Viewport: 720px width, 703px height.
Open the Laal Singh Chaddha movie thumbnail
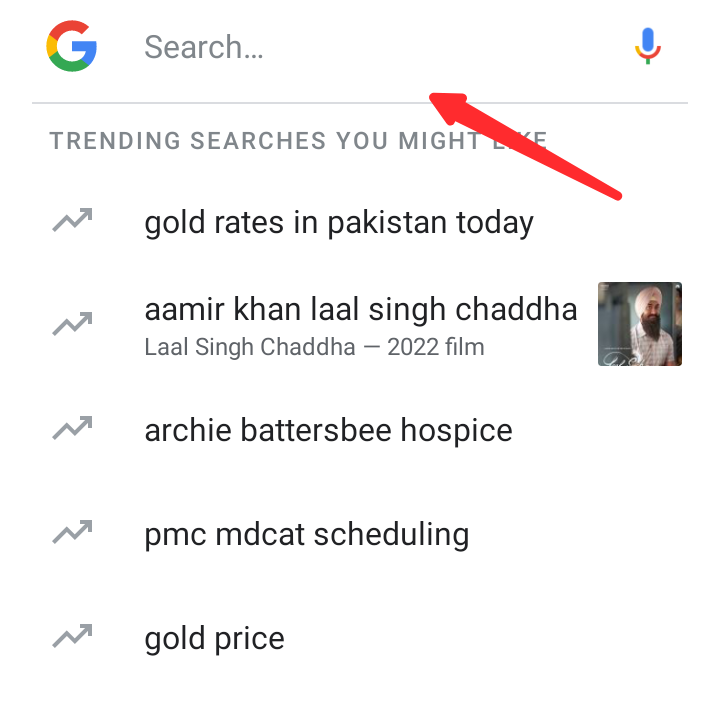tap(639, 324)
